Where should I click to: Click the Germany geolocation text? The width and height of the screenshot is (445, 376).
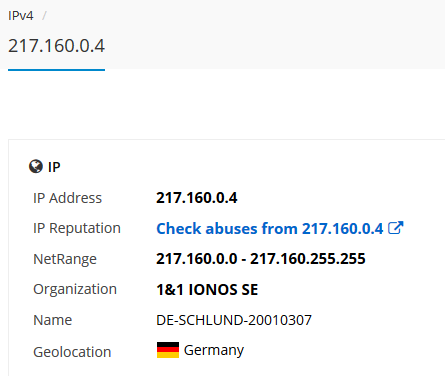214,350
